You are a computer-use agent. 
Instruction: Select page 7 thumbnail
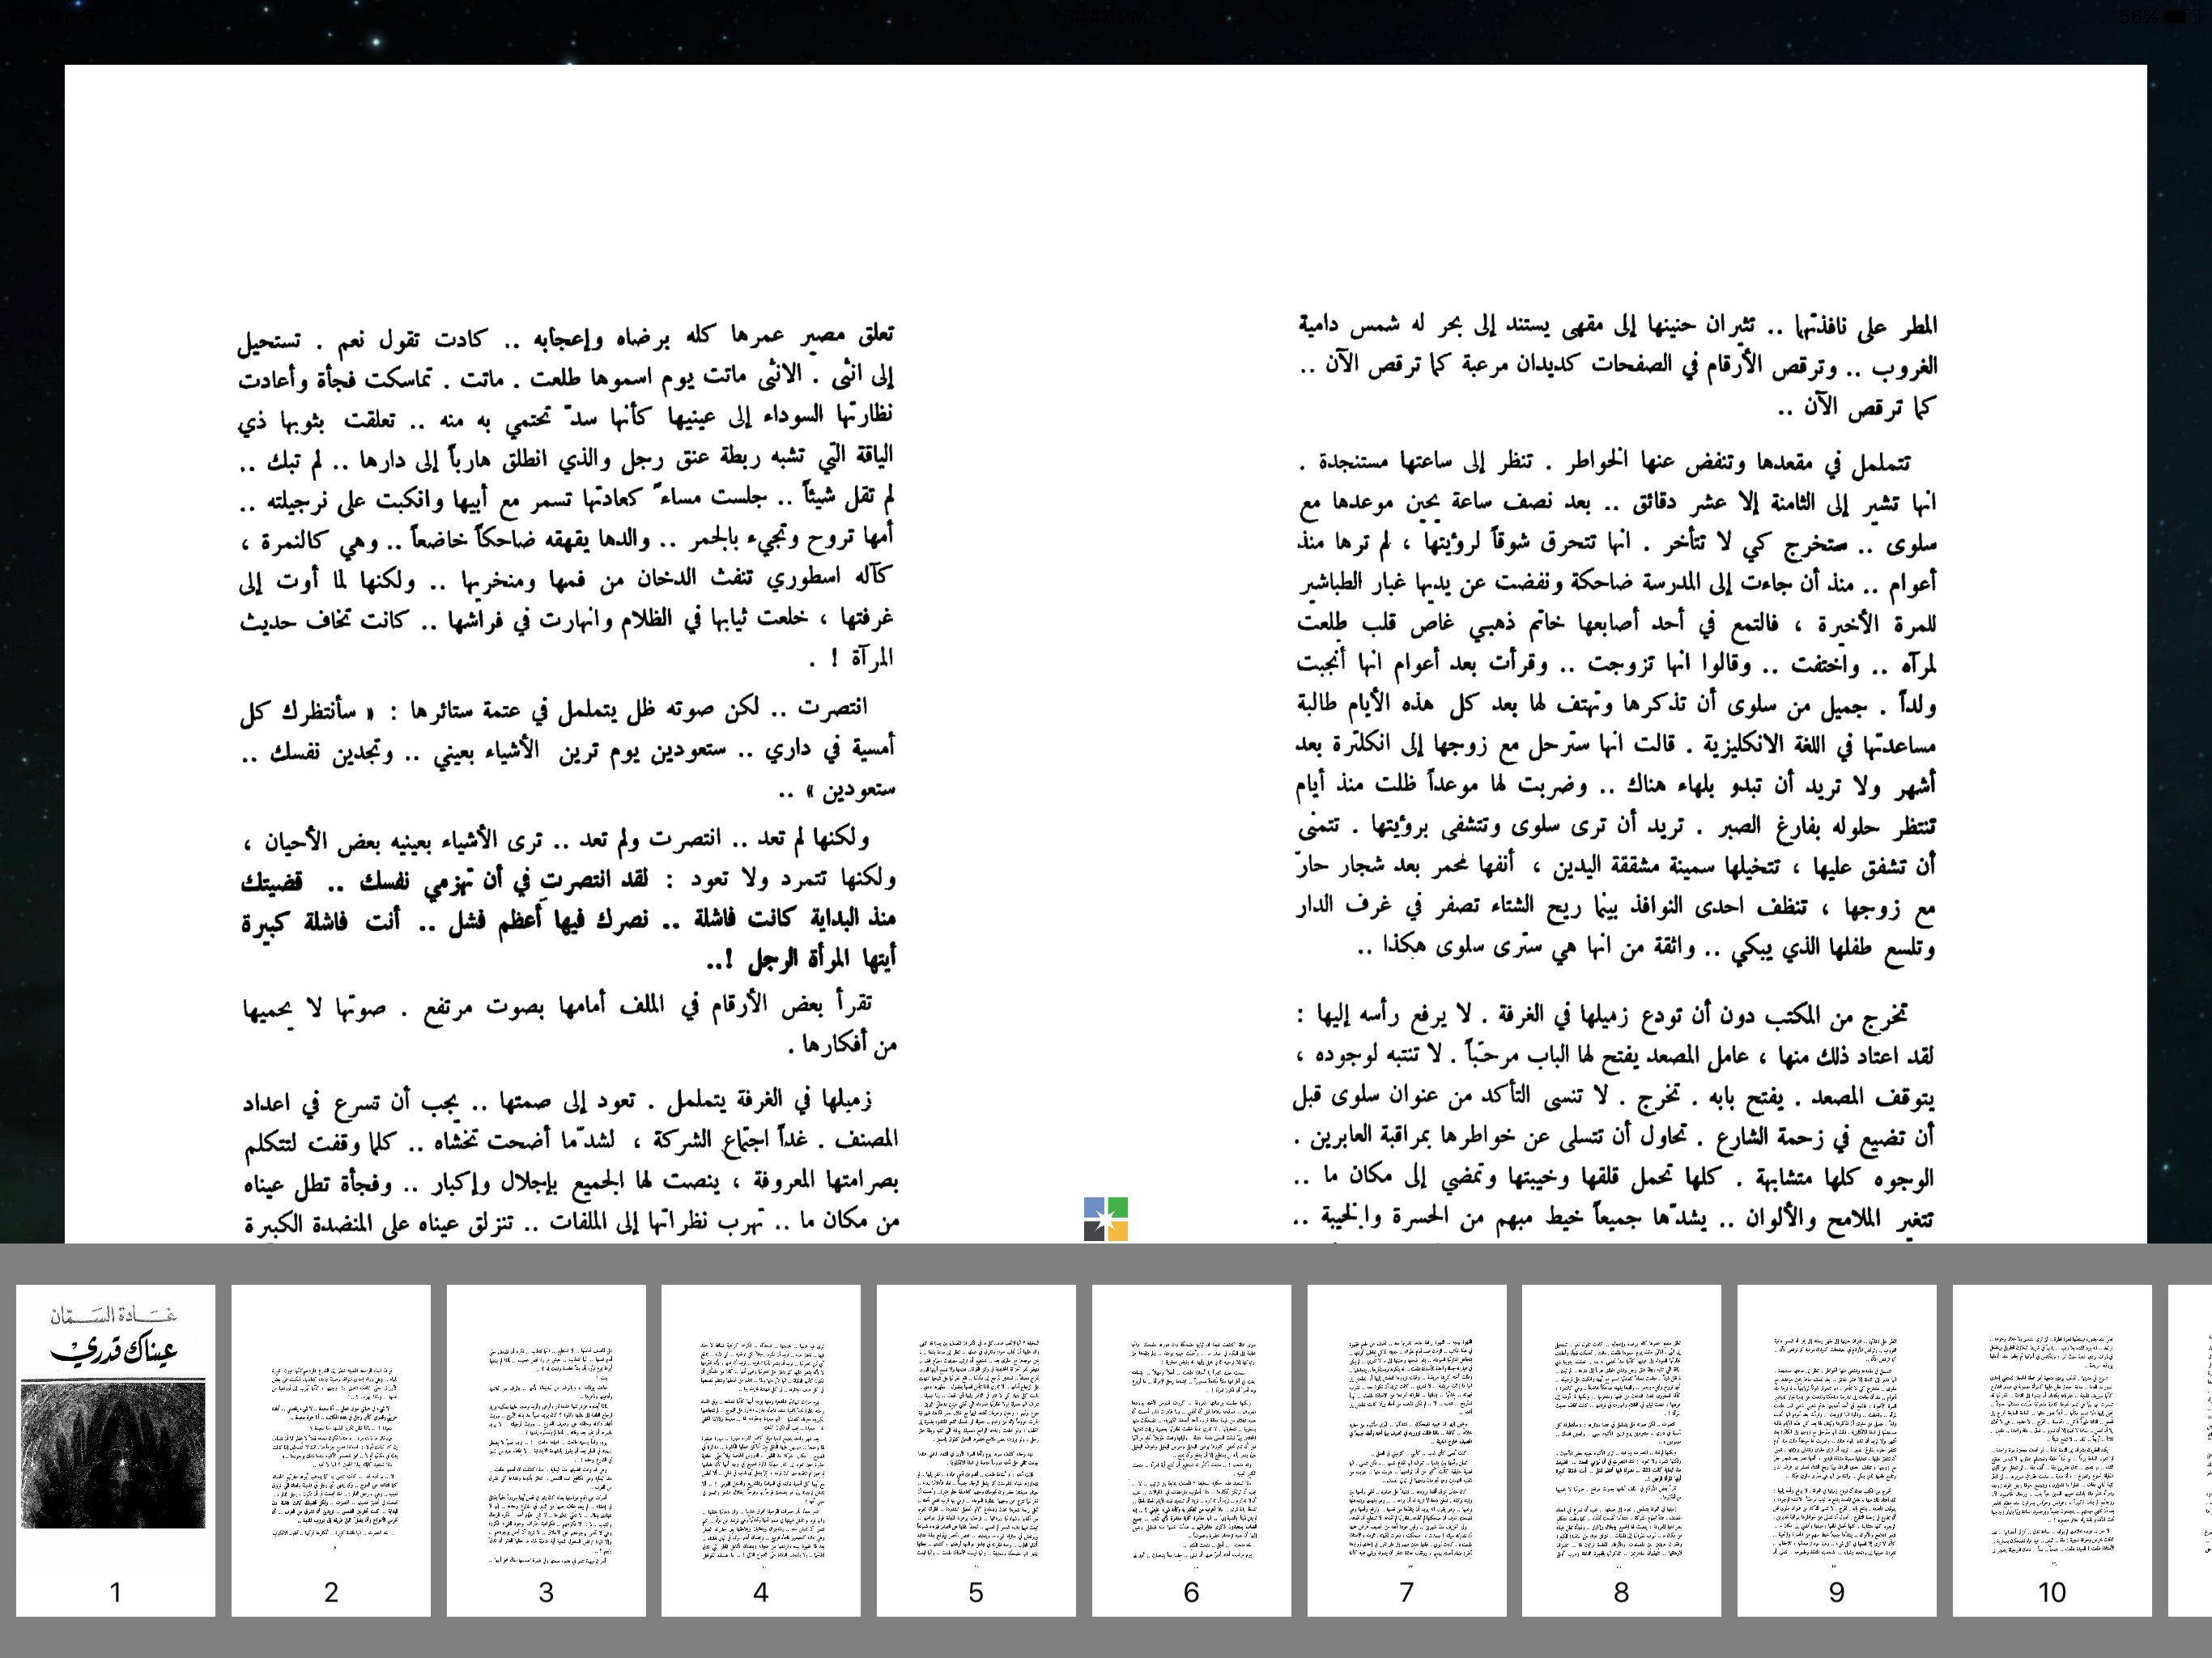(1407, 1450)
